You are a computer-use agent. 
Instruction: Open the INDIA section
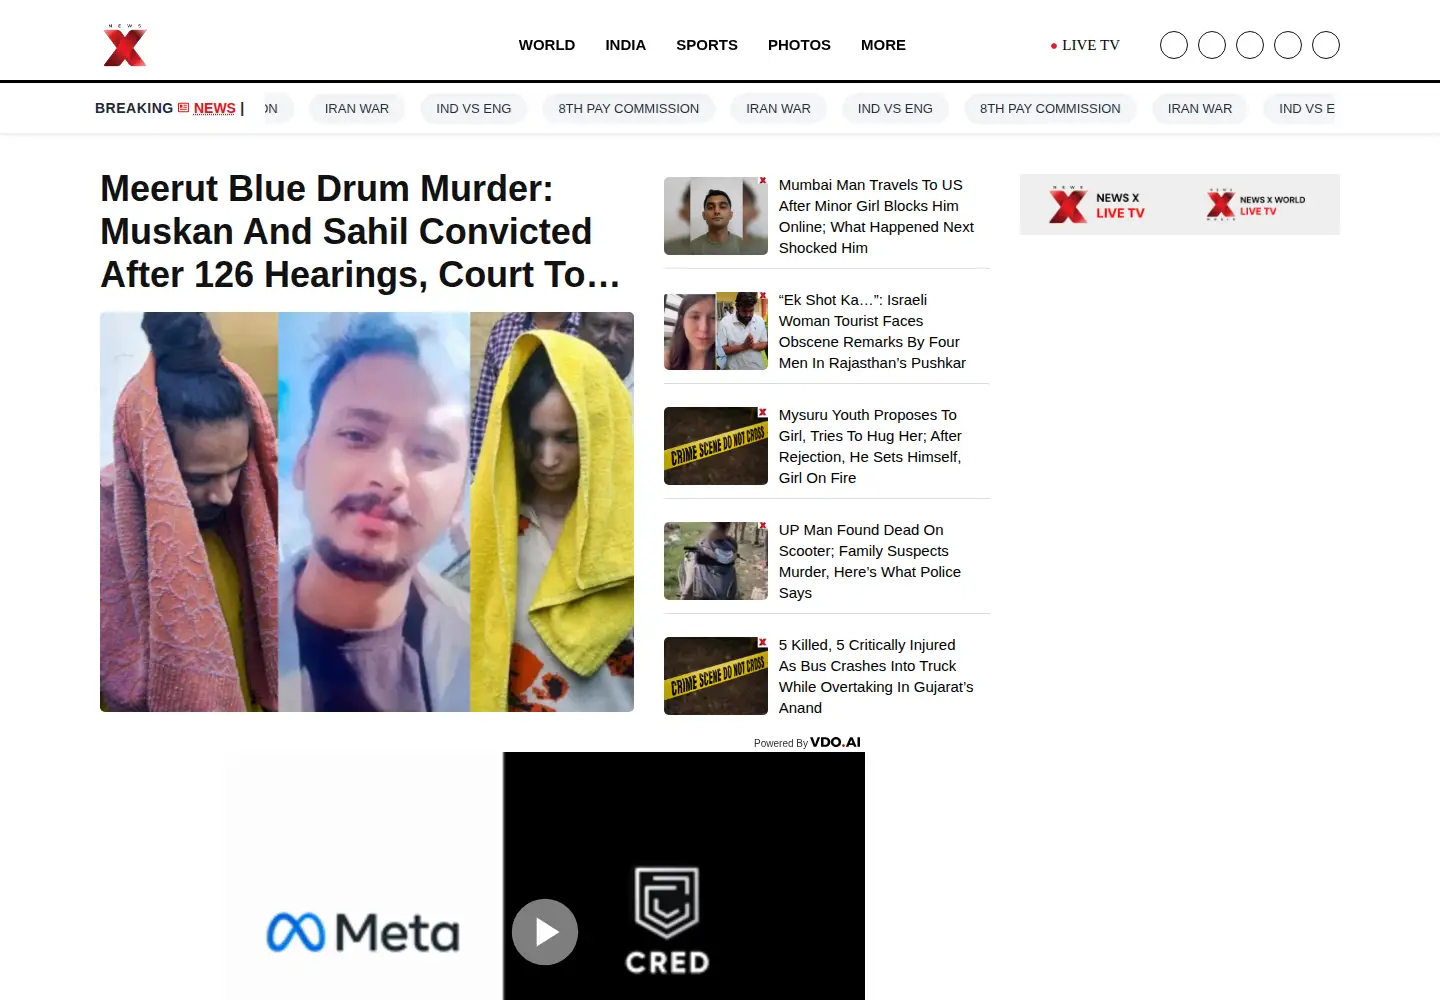[625, 45]
